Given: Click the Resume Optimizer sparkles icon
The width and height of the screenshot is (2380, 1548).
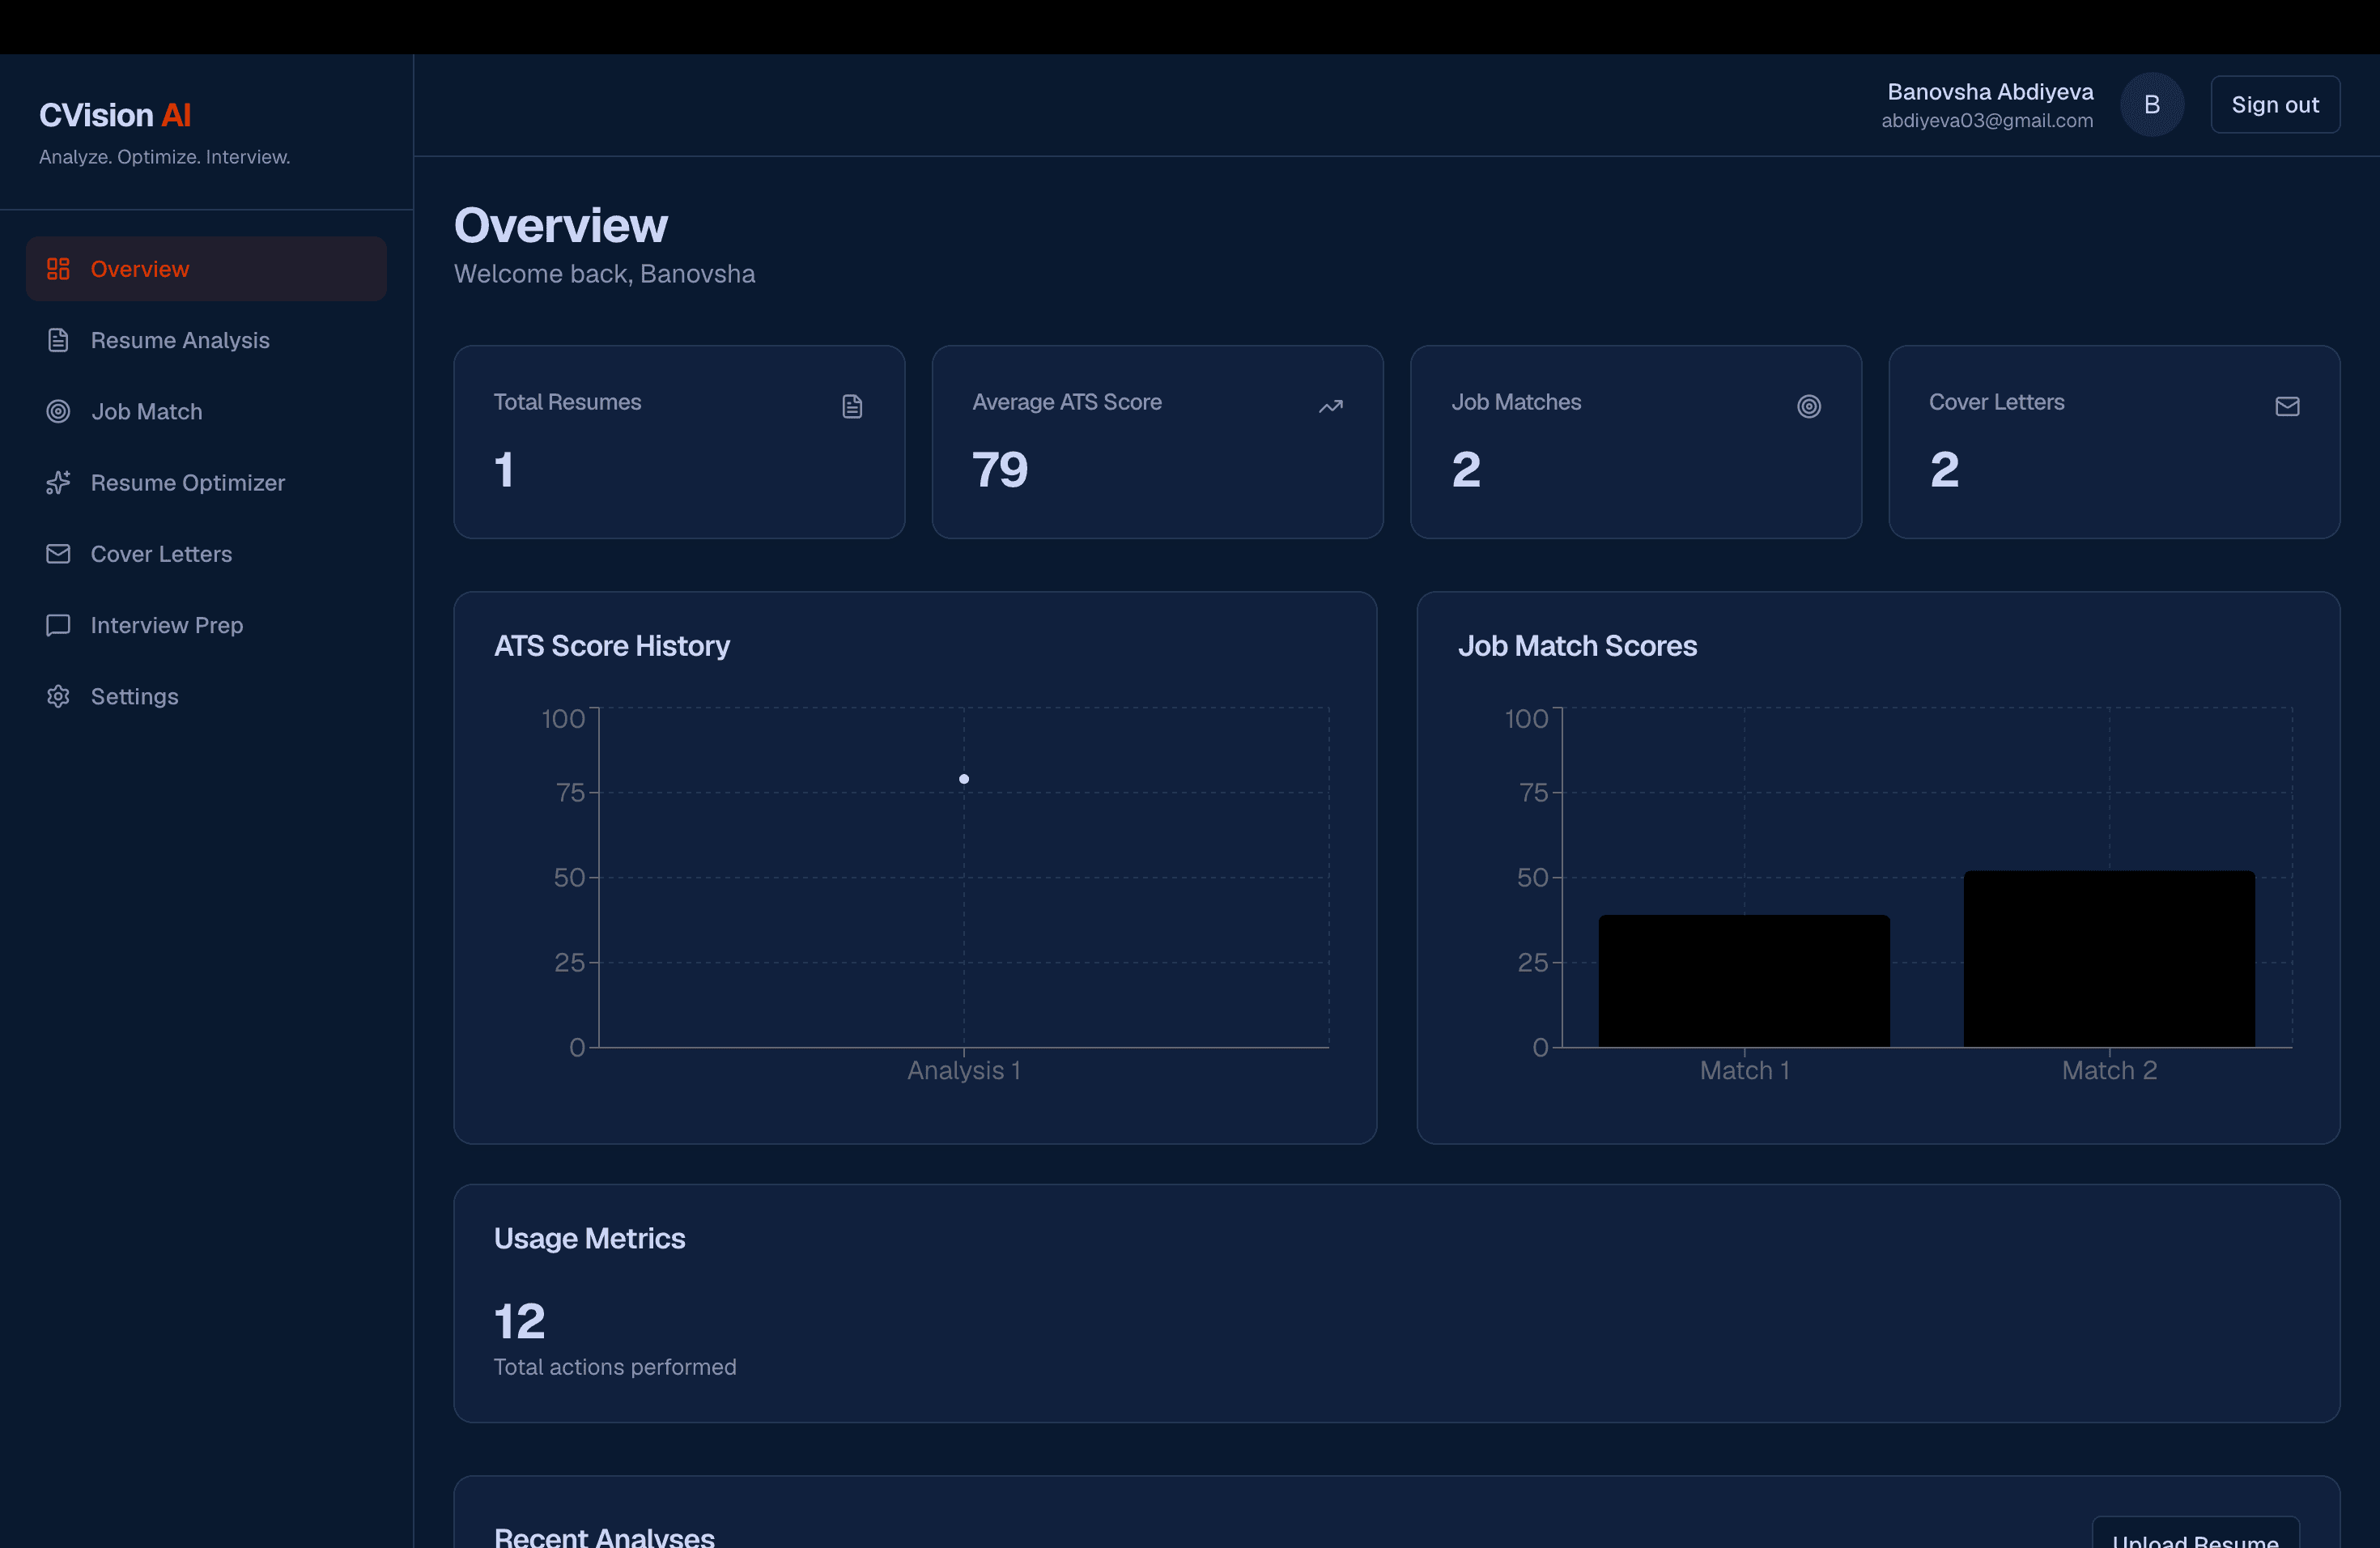Looking at the screenshot, I should pyautogui.click(x=58, y=483).
